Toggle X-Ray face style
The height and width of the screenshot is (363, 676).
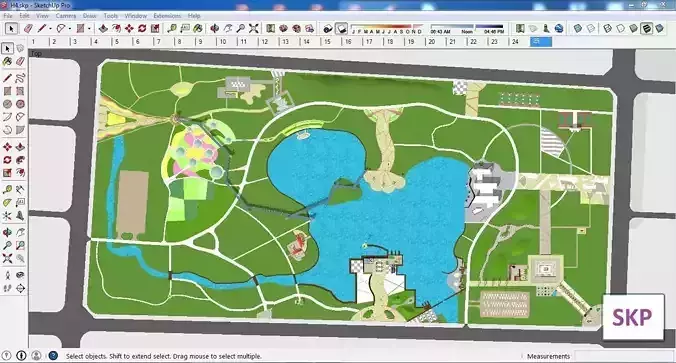click(578, 28)
